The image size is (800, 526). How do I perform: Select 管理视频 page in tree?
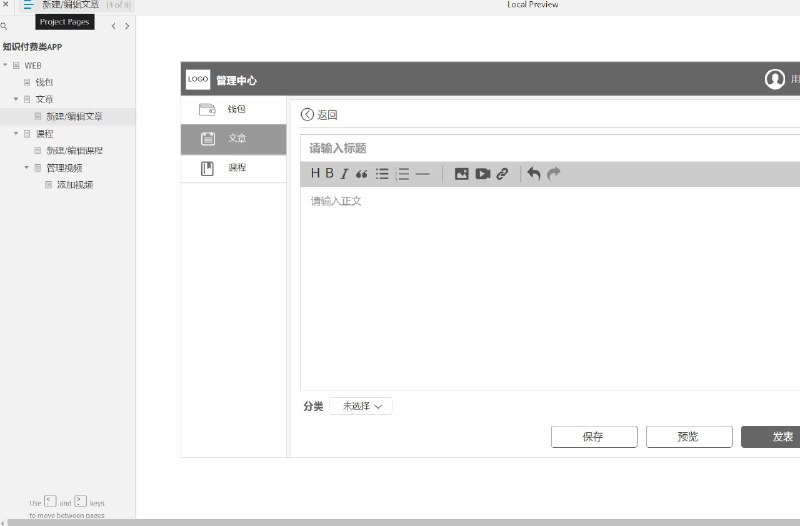pyautogui.click(x=64, y=168)
